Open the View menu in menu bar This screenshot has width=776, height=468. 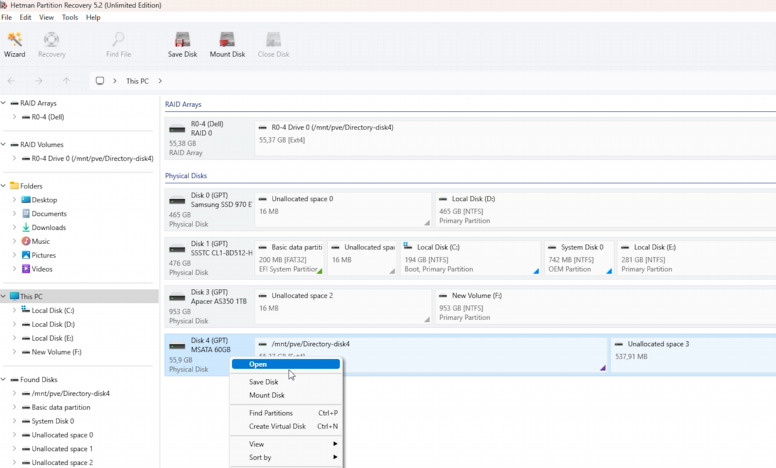[x=47, y=17]
